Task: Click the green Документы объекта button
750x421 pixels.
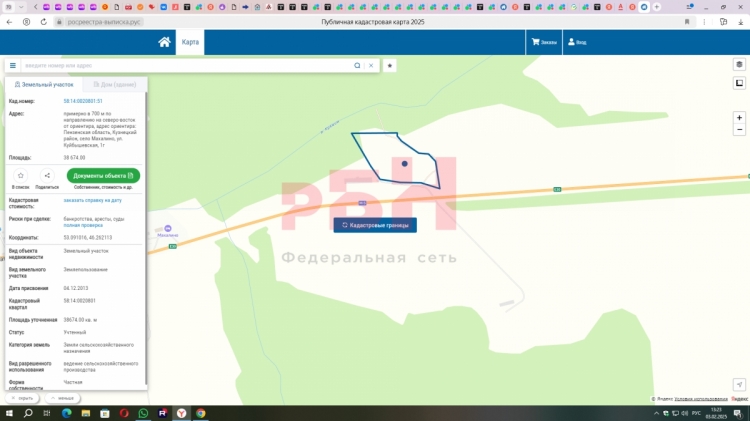Action: [103, 175]
